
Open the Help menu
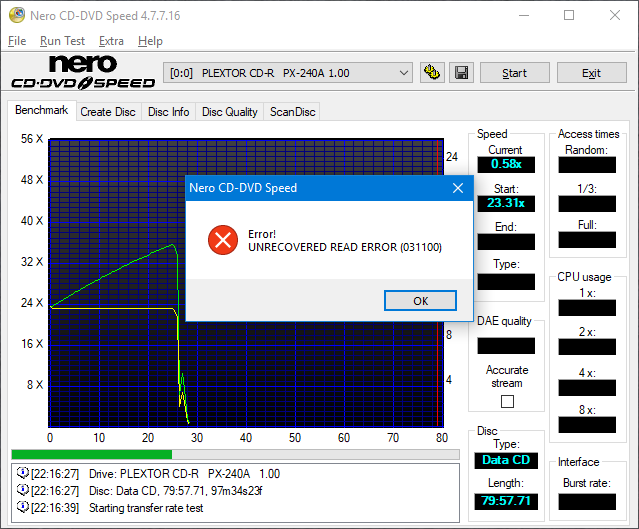coord(150,41)
